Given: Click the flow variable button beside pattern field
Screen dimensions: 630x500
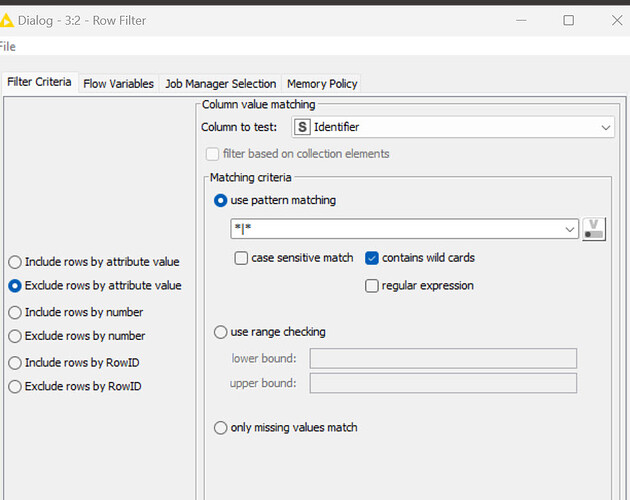Looking at the screenshot, I should (x=594, y=229).
